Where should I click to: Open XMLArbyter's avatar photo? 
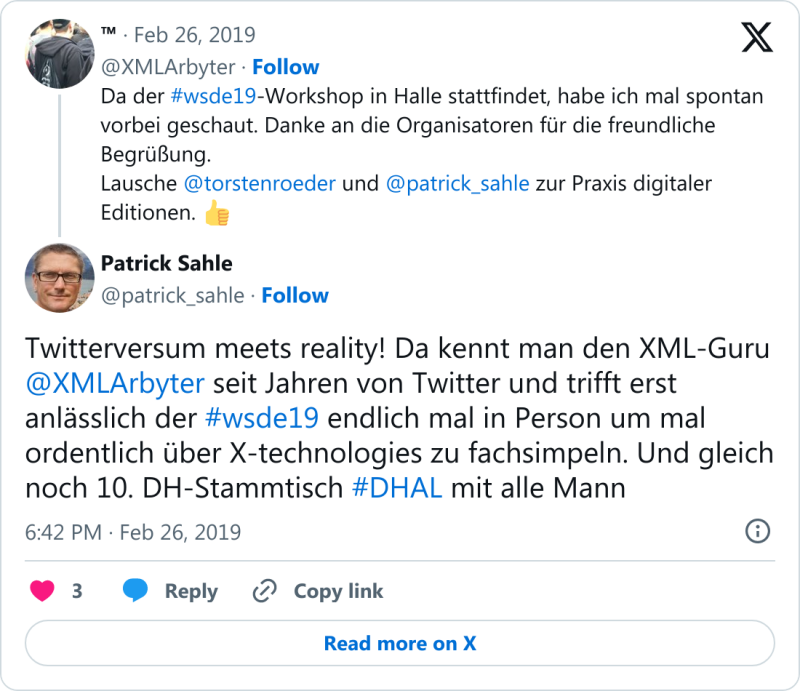[x=60, y=54]
